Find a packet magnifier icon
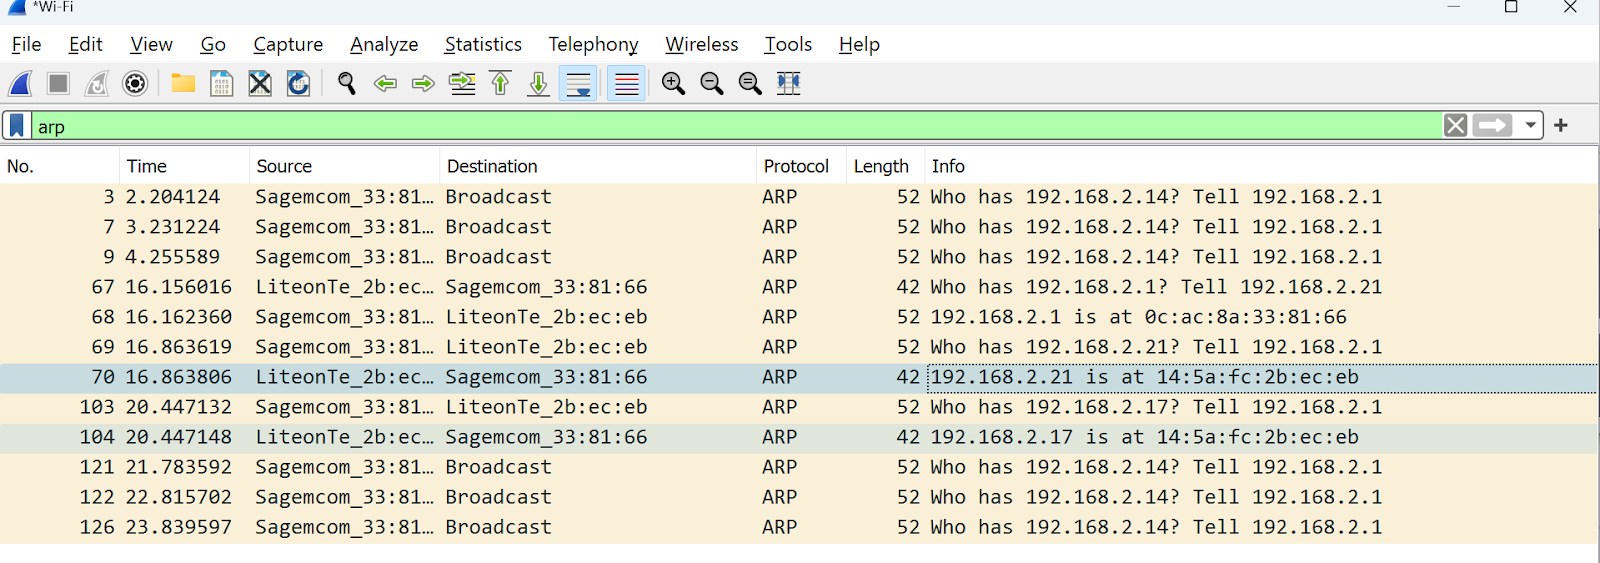Image resolution: width=1600 pixels, height=563 pixels. [346, 83]
